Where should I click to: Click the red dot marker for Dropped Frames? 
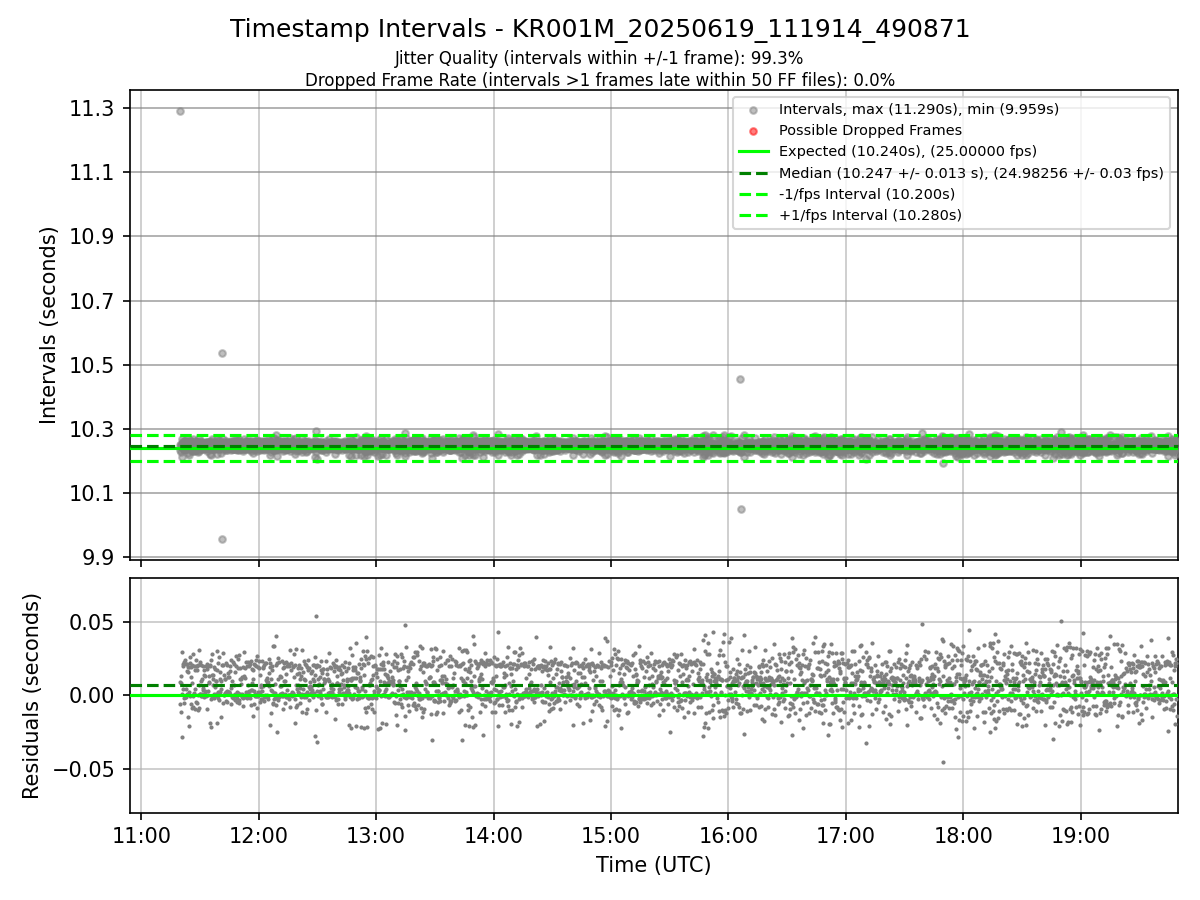click(754, 131)
